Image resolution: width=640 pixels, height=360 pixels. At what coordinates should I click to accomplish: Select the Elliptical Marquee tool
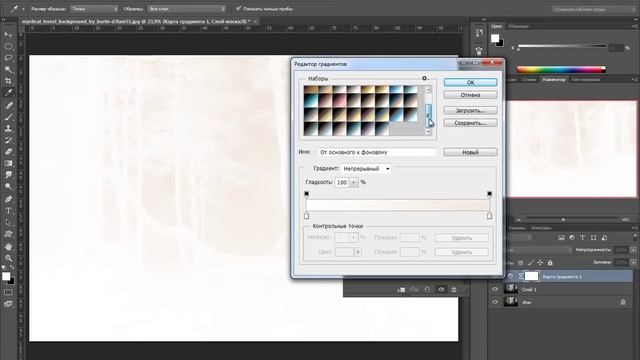click(8, 47)
